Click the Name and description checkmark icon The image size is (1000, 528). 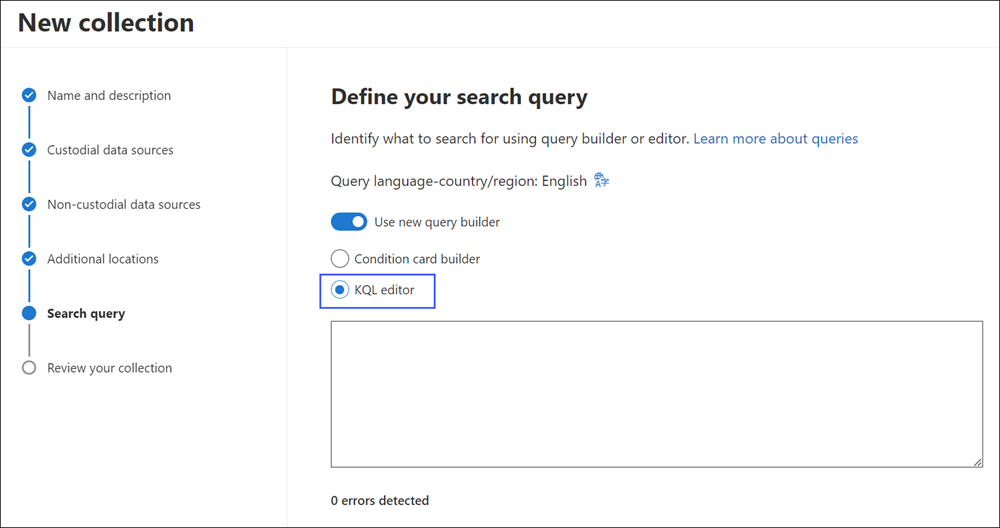click(x=29, y=96)
